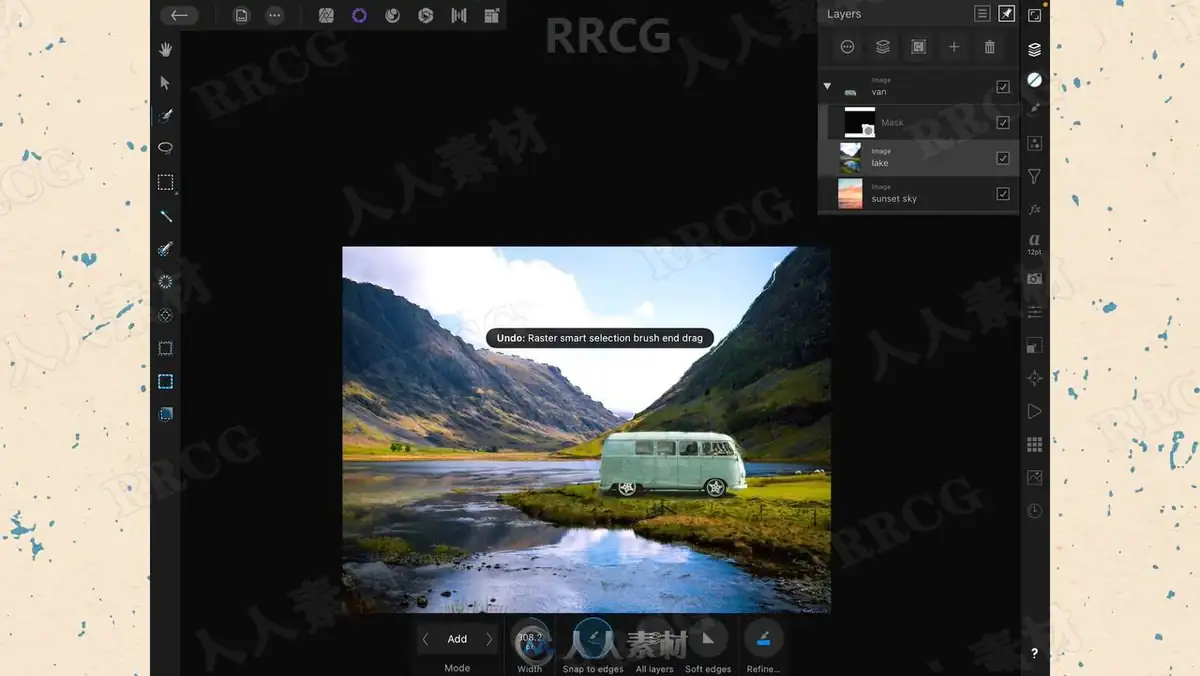The image size is (1200, 676).
Task: Select the sunset sky layer thumbnail
Action: point(850,194)
